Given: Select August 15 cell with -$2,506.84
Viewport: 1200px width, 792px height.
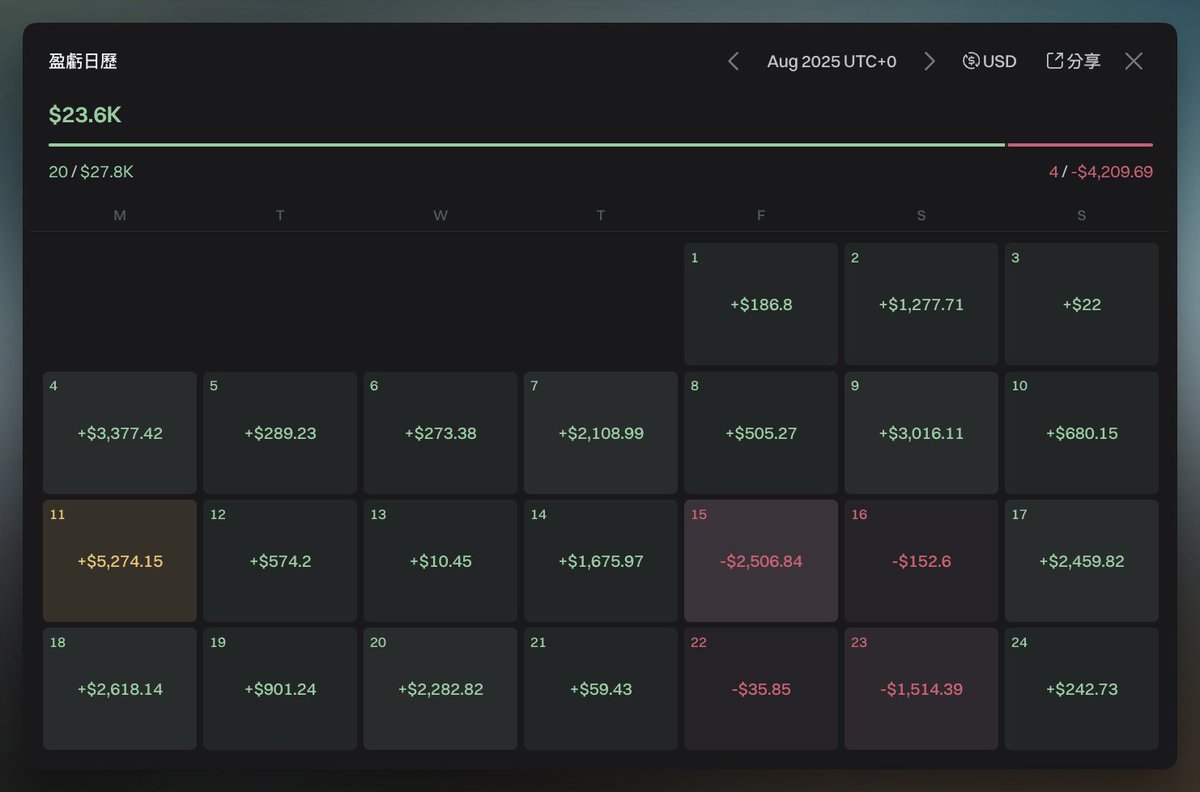Looking at the screenshot, I should tap(761, 561).
